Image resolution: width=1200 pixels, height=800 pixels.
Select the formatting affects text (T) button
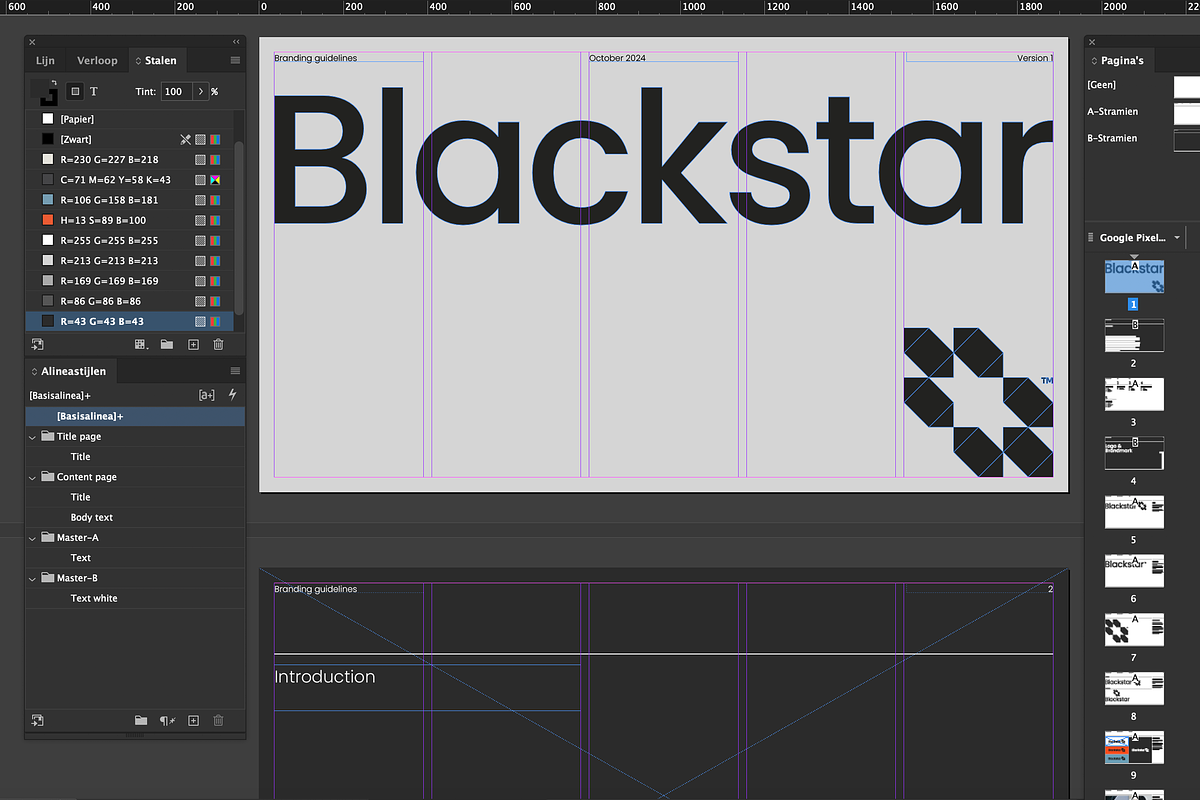point(94,91)
